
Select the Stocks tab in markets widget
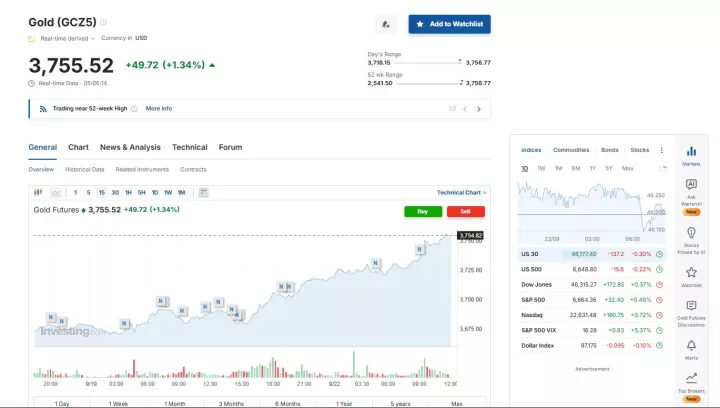640,150
